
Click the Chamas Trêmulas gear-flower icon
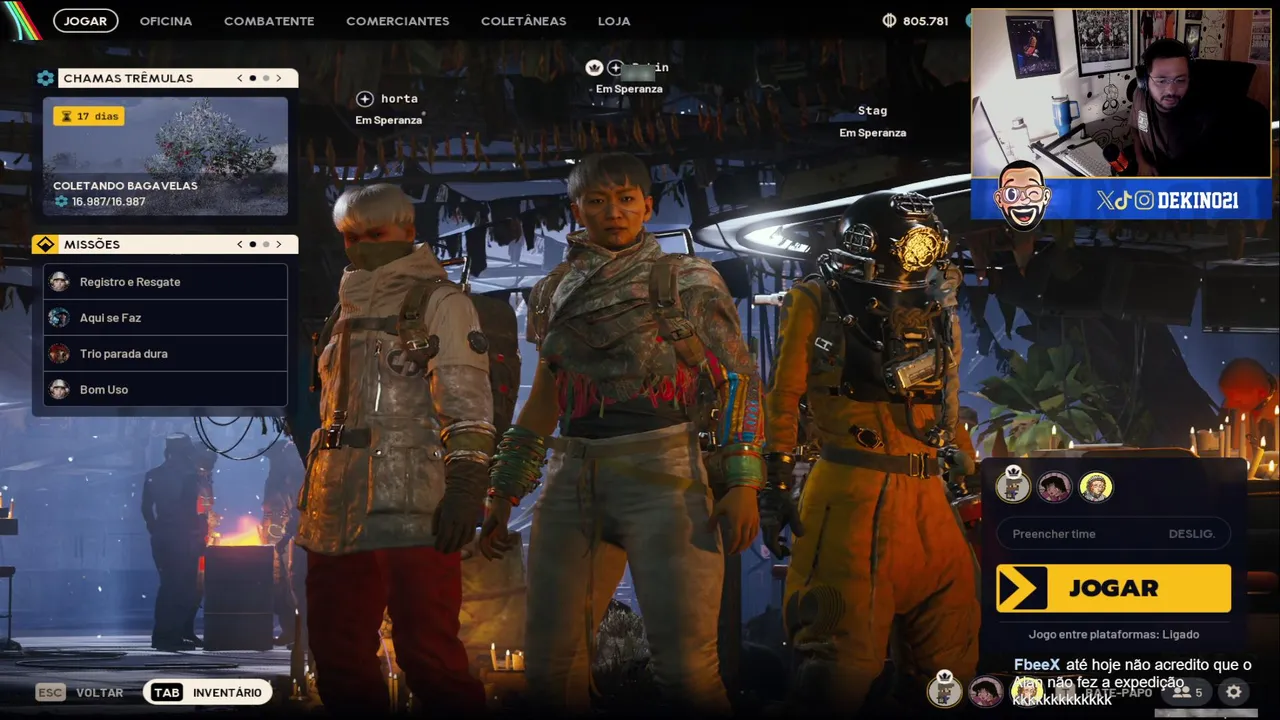tap(45, 78)
